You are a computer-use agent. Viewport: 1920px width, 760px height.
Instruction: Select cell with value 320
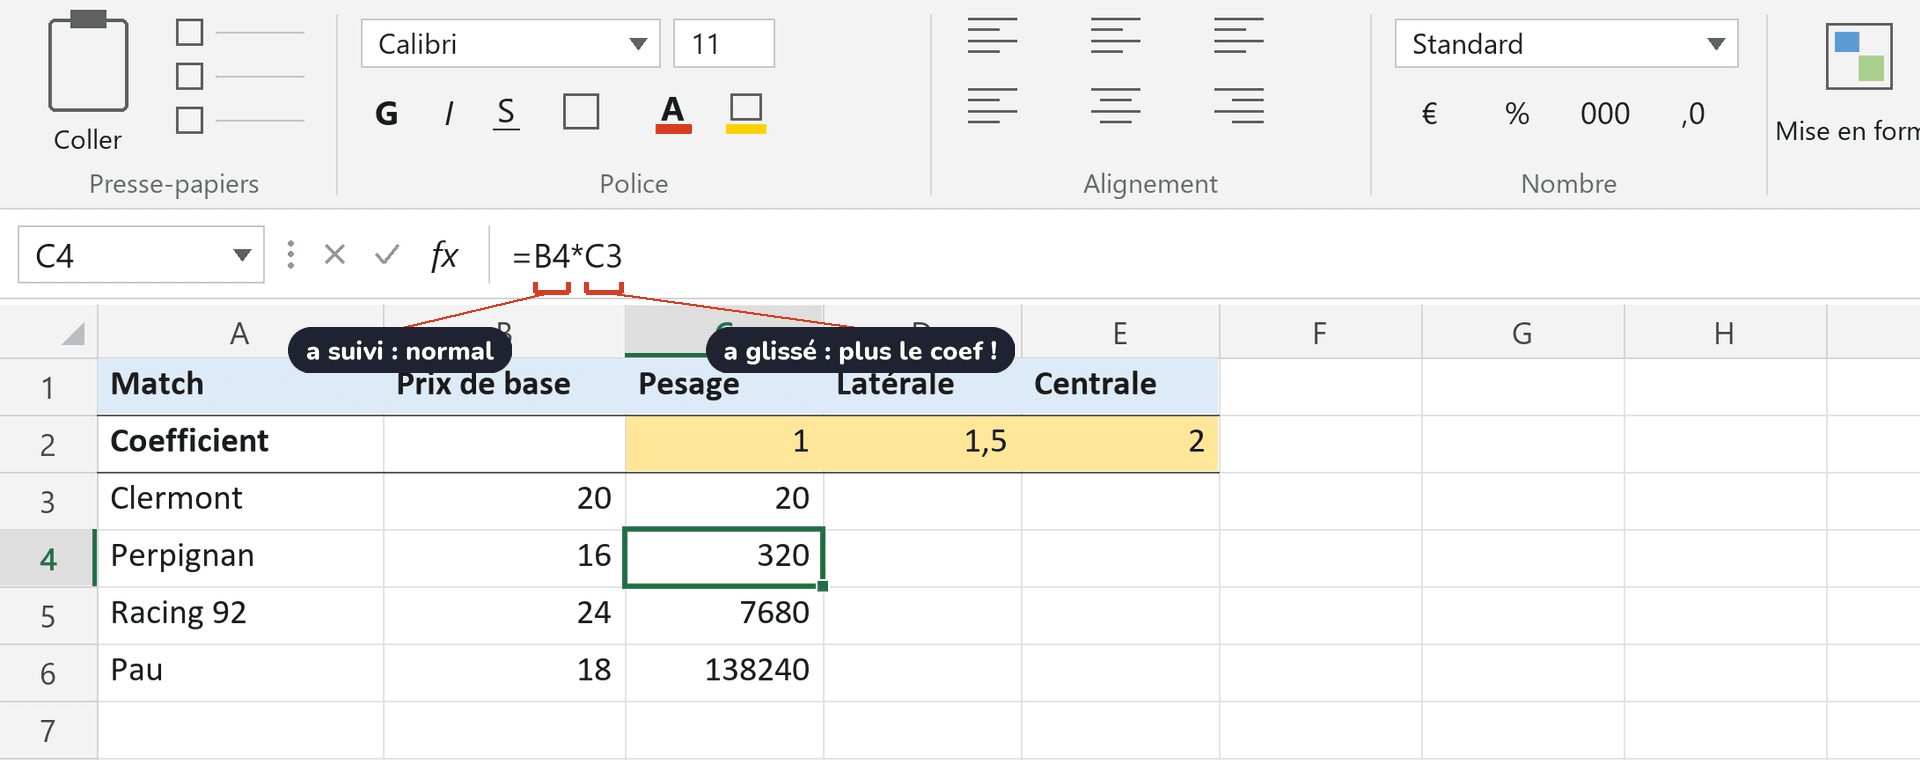724,558
